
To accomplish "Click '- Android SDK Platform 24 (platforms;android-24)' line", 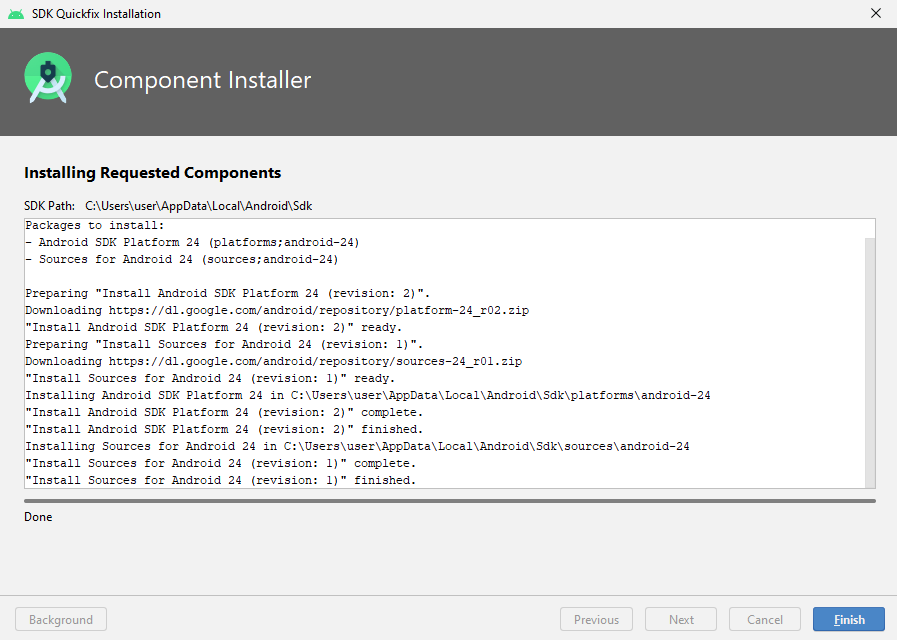I will (x=192, y=243).
